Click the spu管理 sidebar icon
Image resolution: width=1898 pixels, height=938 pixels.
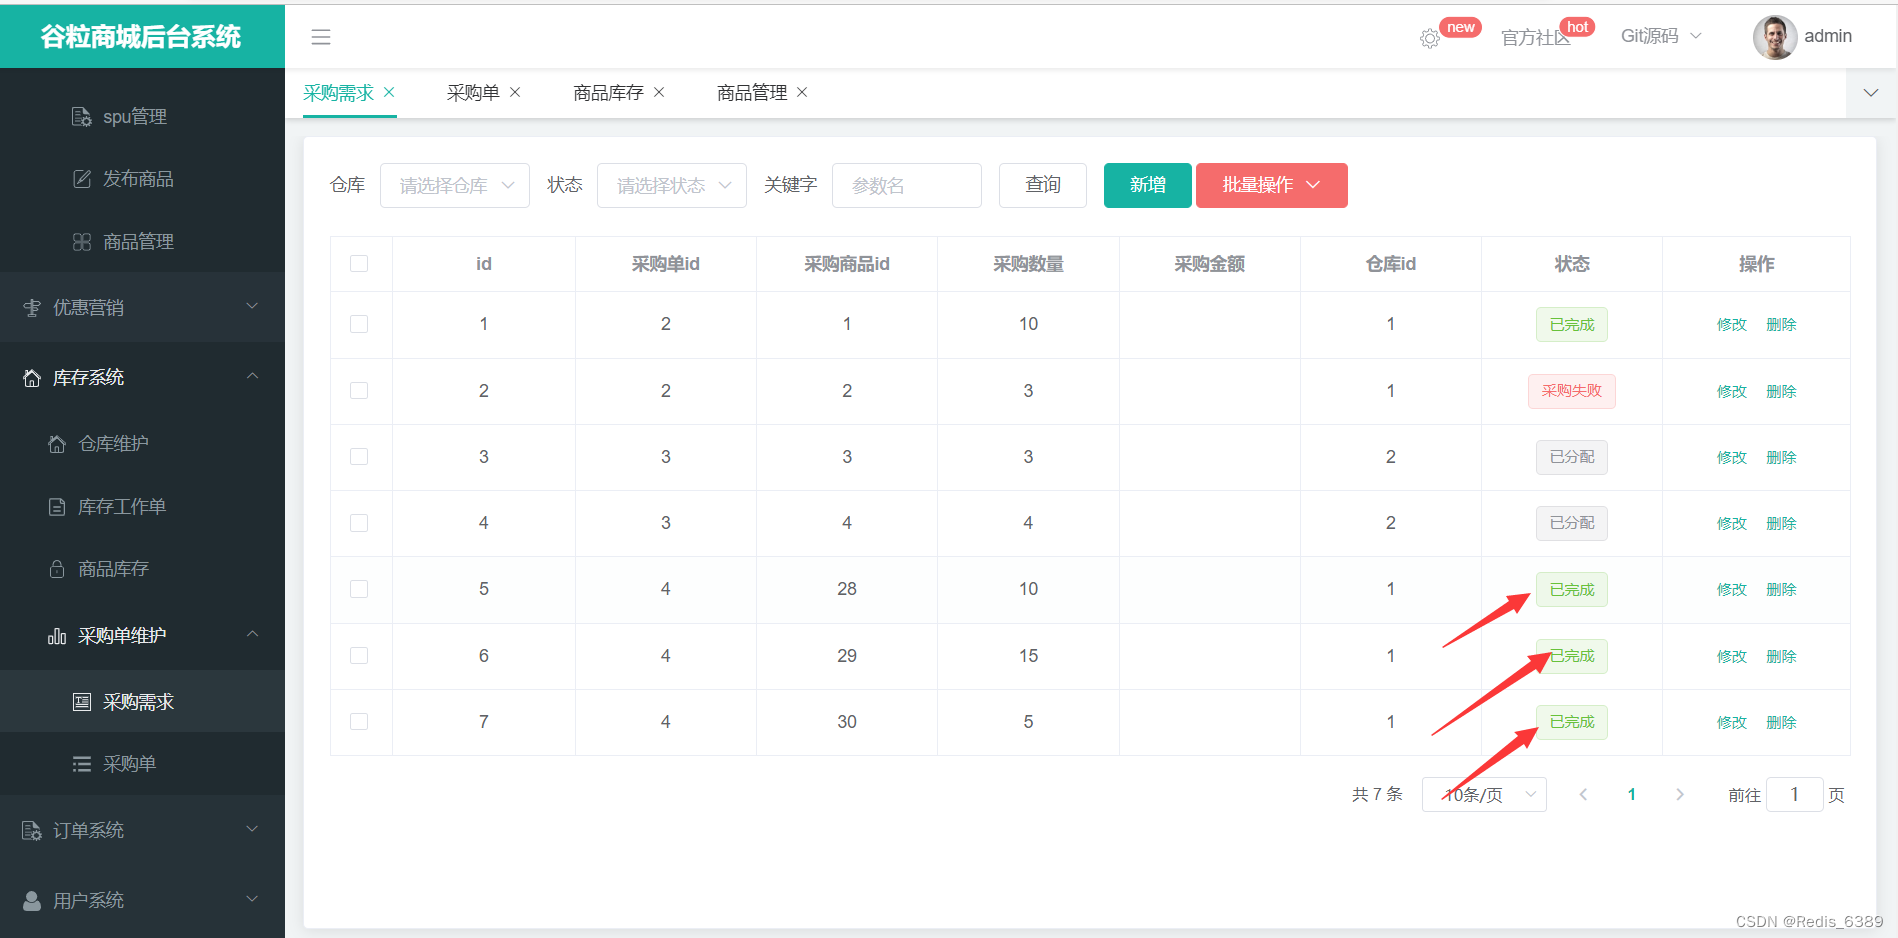[x=82, y=117]
